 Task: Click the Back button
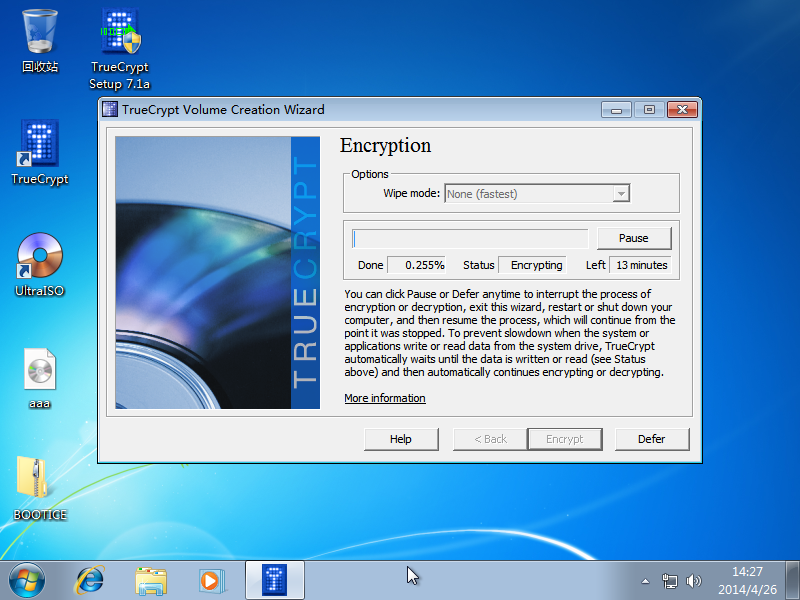490,439
